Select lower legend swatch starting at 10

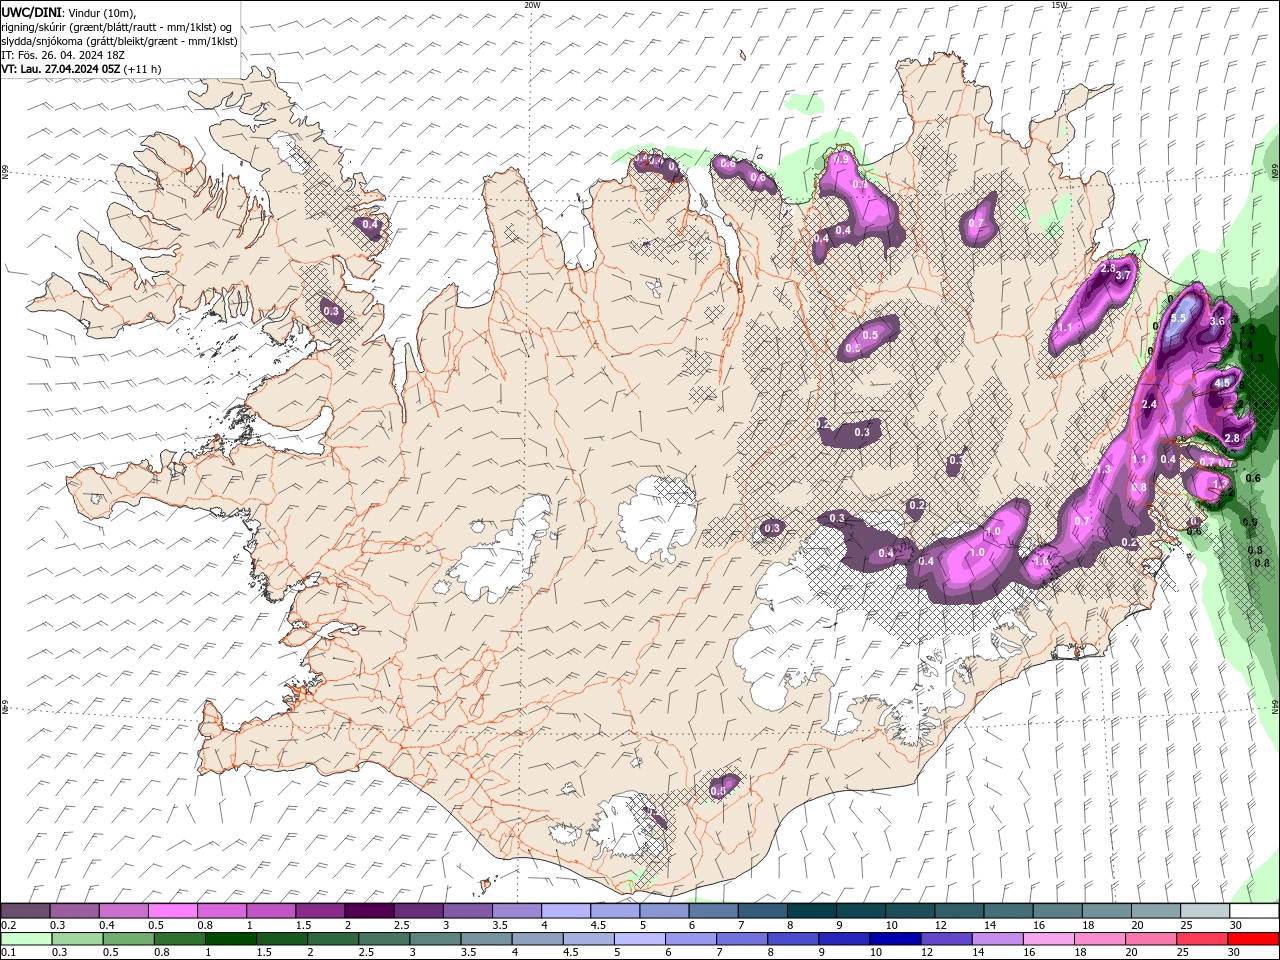896,939
